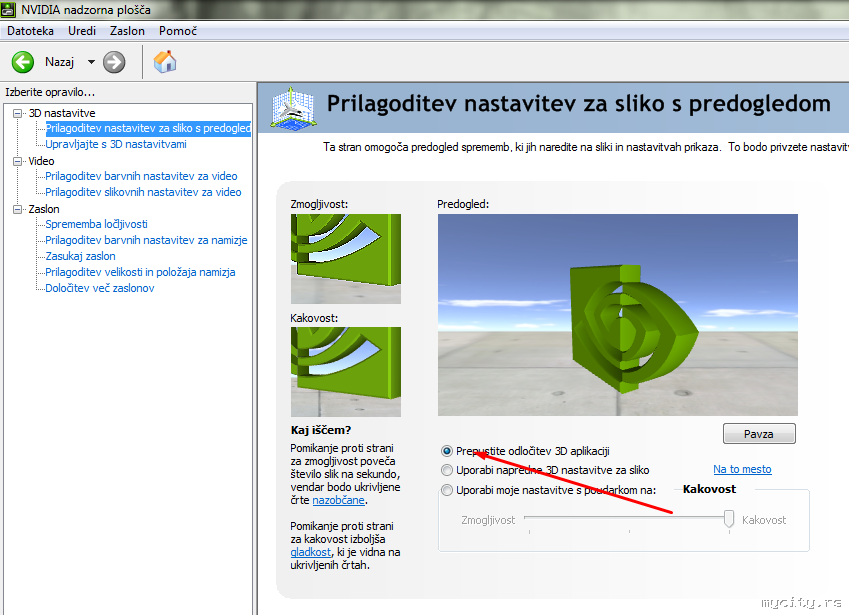
Task: Open 'Prilagoditev barvnih nastavitev za namizje'
Action: (x=146, y=240)
